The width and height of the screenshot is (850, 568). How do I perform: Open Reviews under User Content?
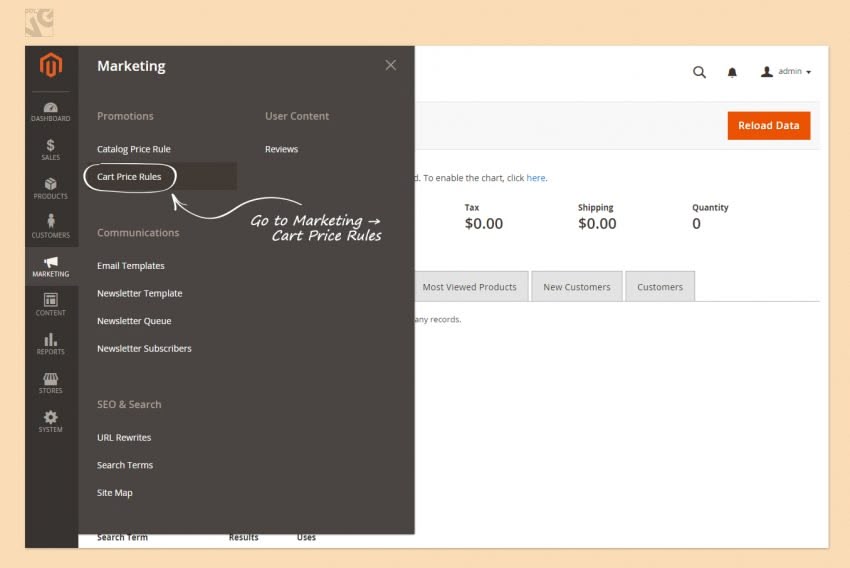(281, 149)
